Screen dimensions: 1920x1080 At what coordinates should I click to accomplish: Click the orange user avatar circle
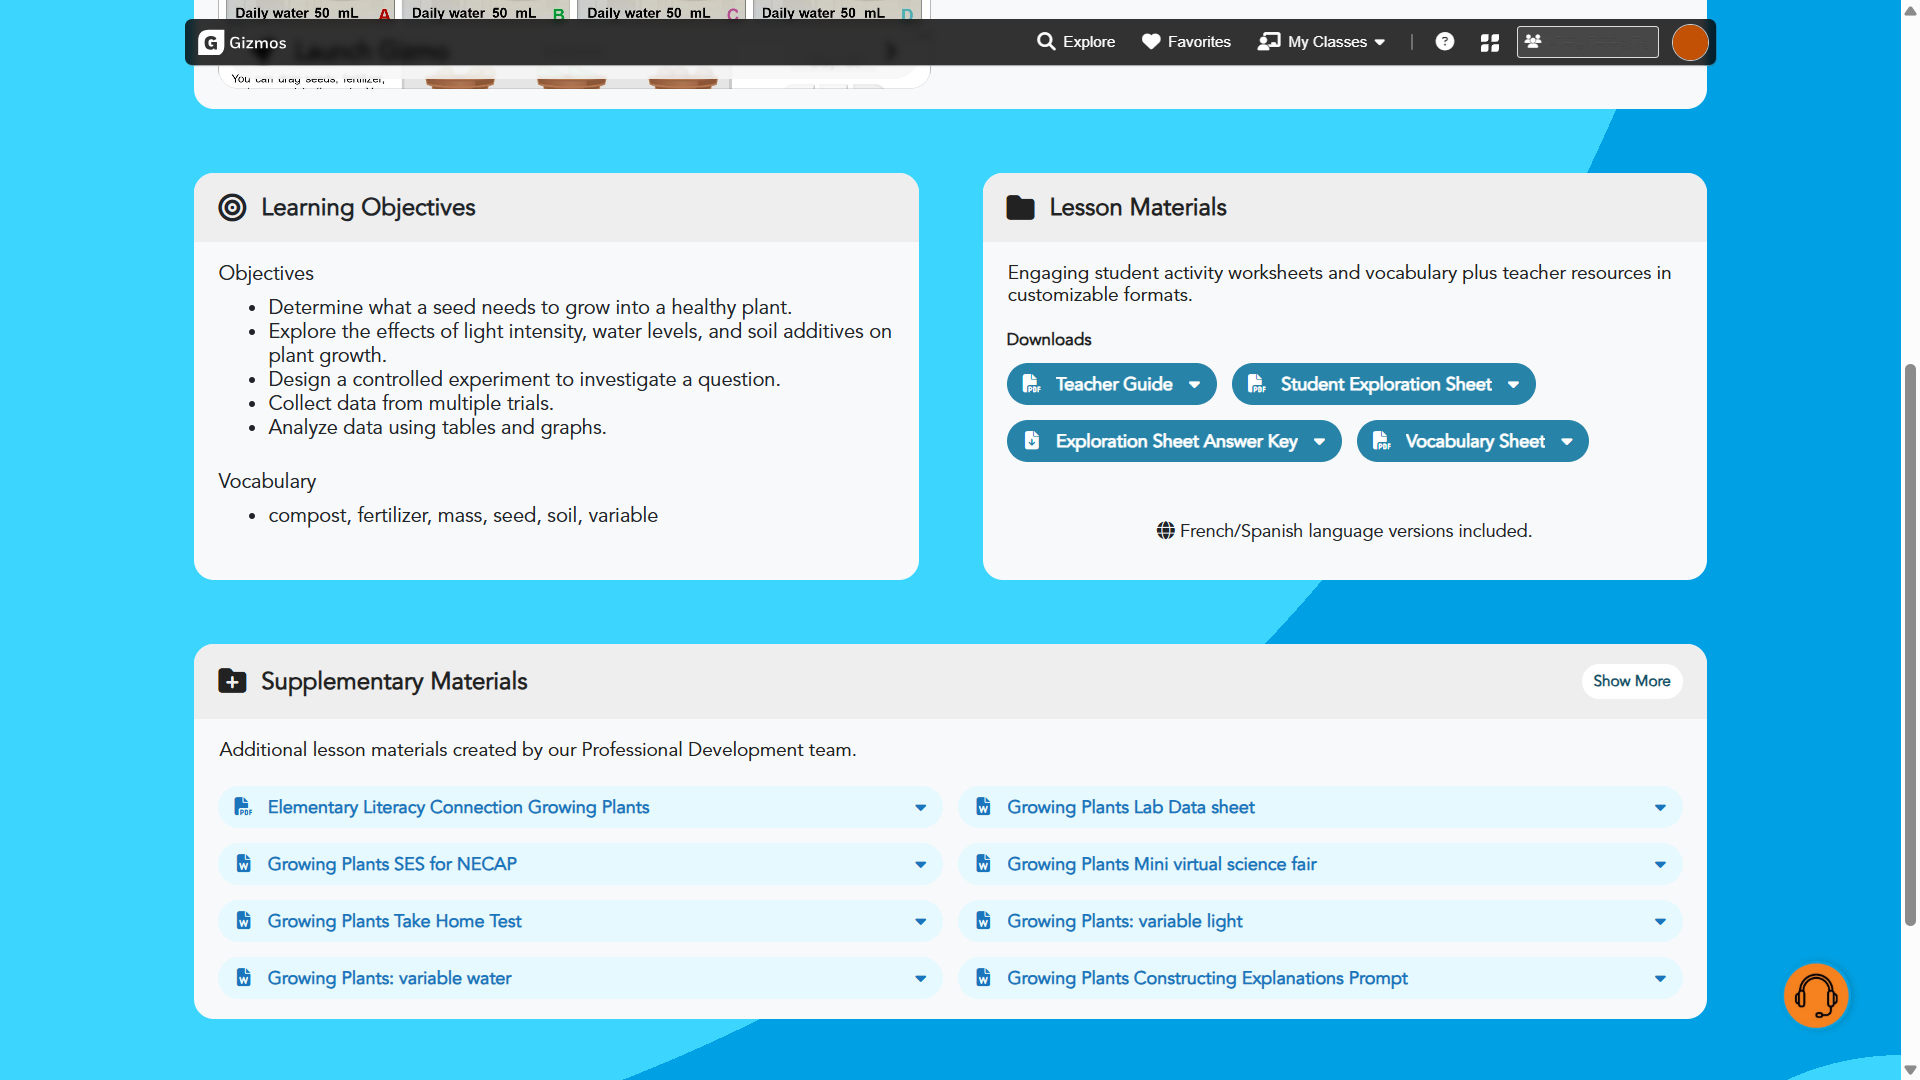pyautogui.click(x=1689, y=42)
